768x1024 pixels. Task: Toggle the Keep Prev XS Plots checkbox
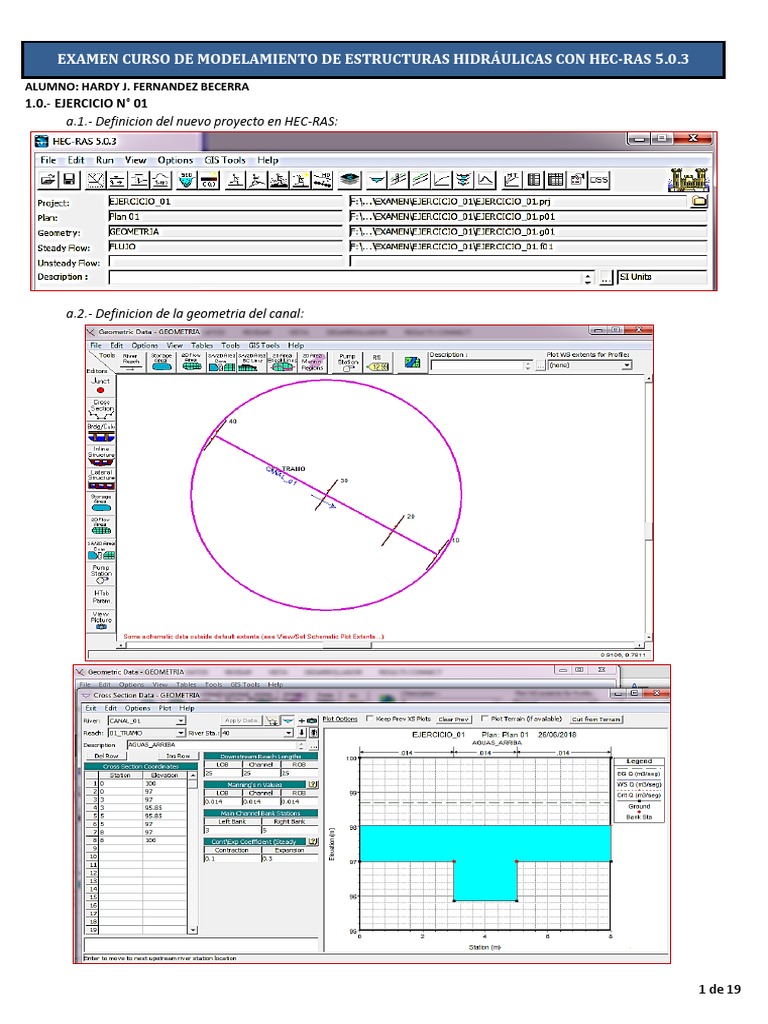coord(370,718)
